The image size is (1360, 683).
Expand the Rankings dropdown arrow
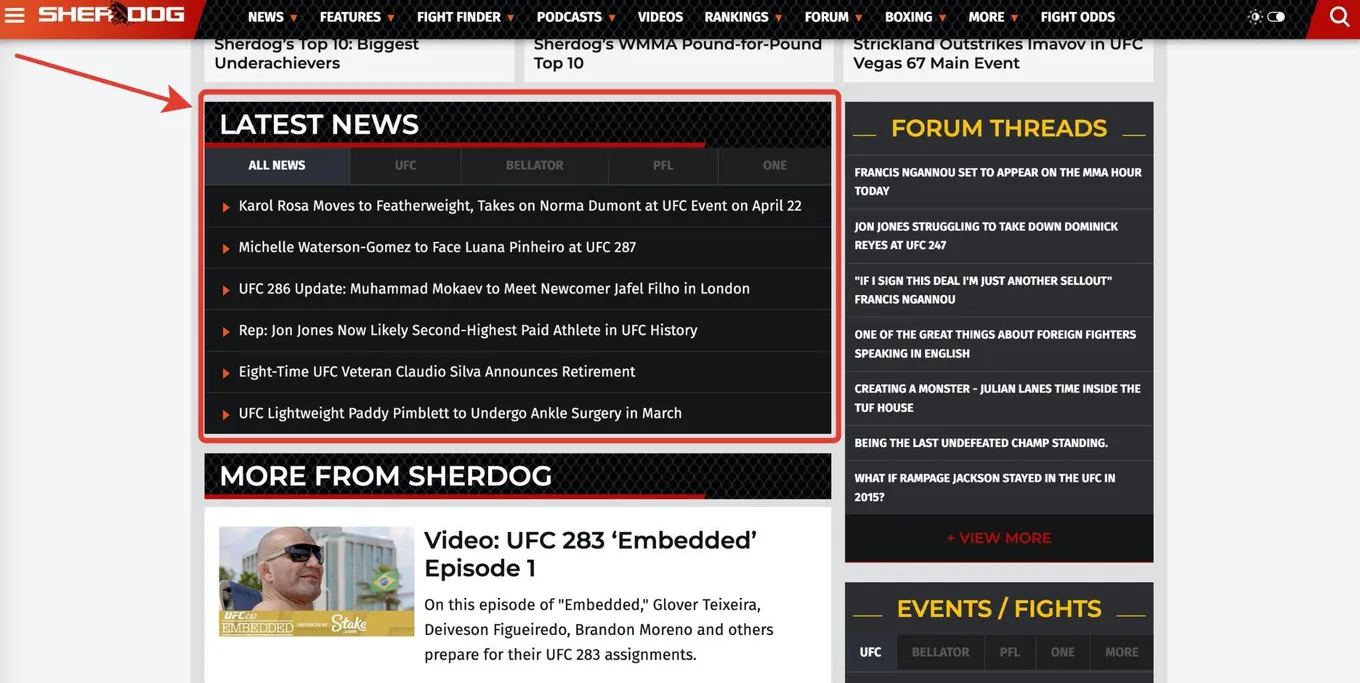(779, 18)
